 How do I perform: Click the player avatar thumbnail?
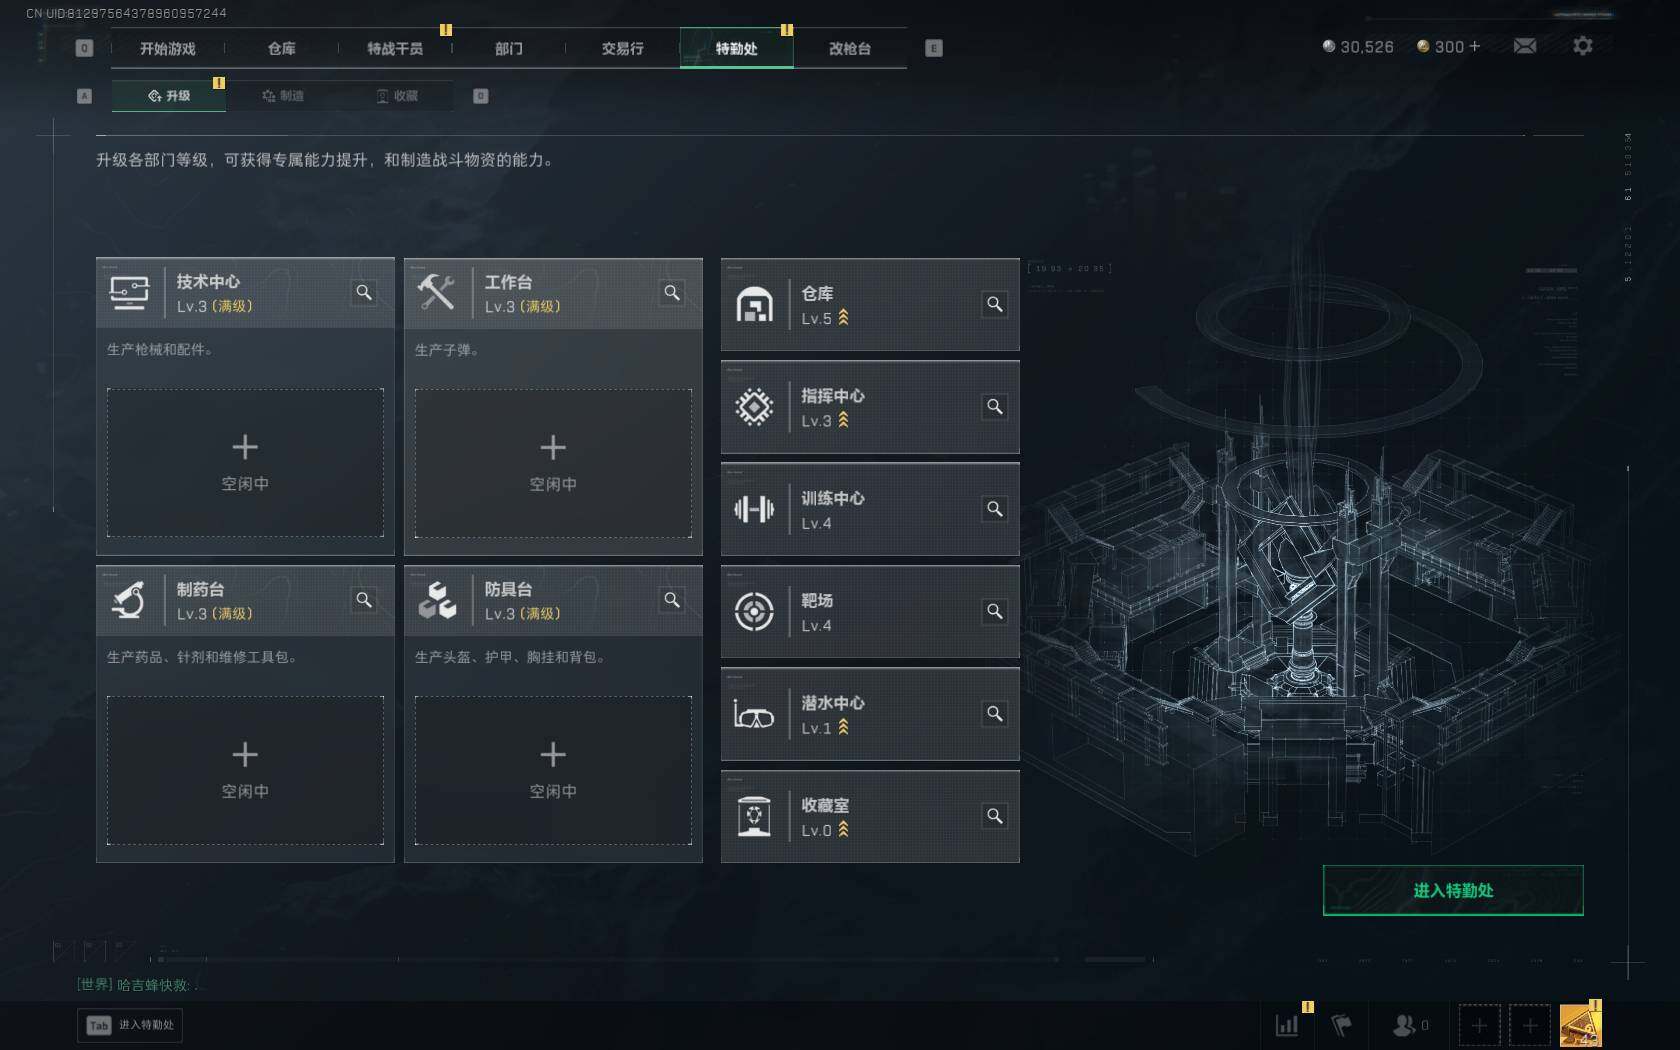coord(1581,1025)
